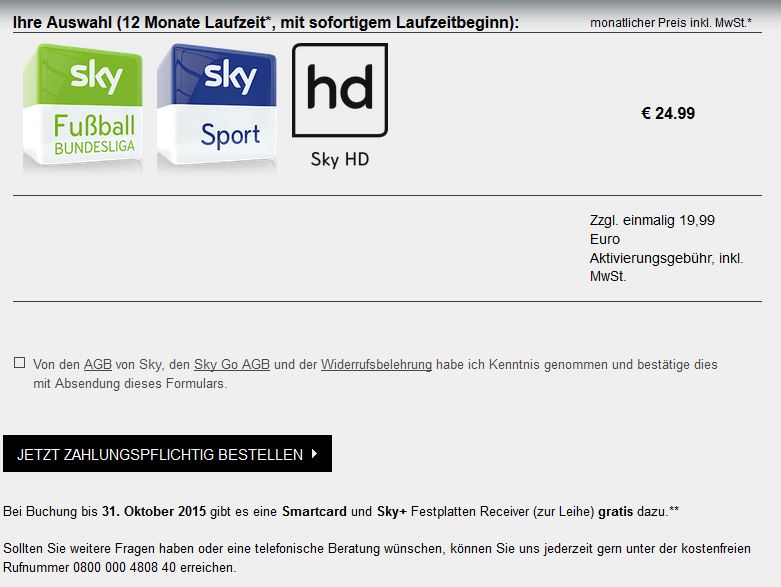Click the Sport label on the blue package
The image size is (781, 587).
[231, 135]
